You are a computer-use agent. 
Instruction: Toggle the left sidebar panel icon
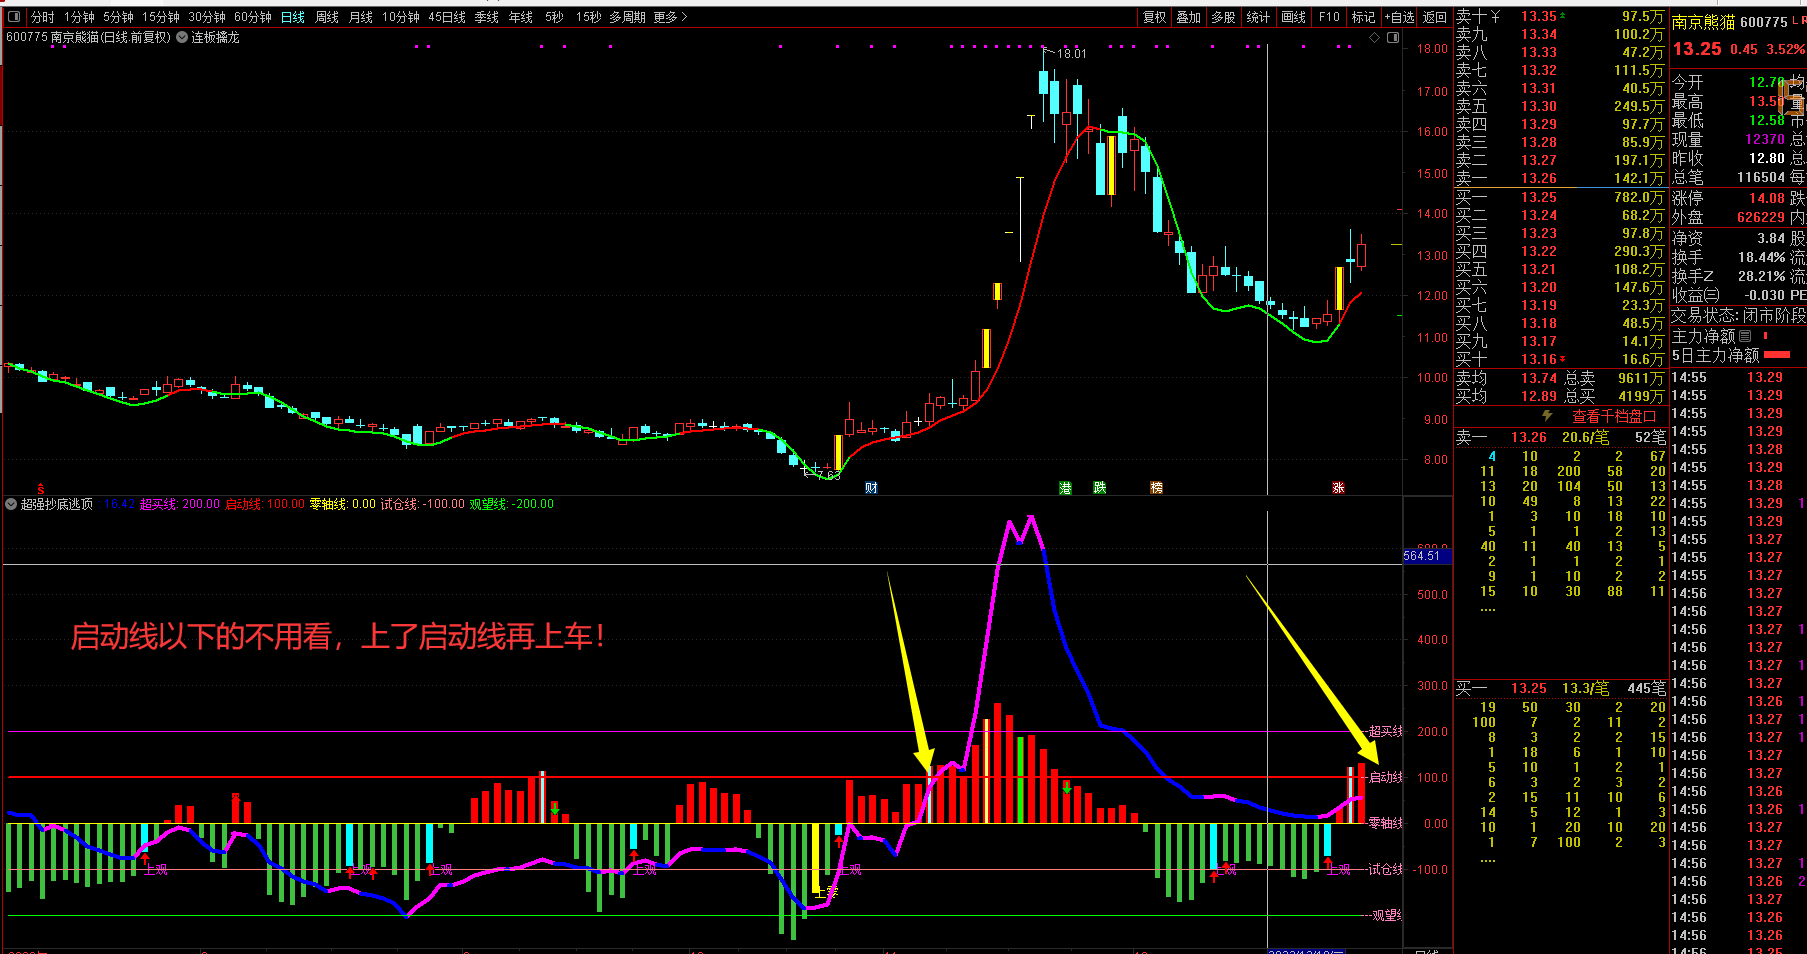[x=12, y=17]
